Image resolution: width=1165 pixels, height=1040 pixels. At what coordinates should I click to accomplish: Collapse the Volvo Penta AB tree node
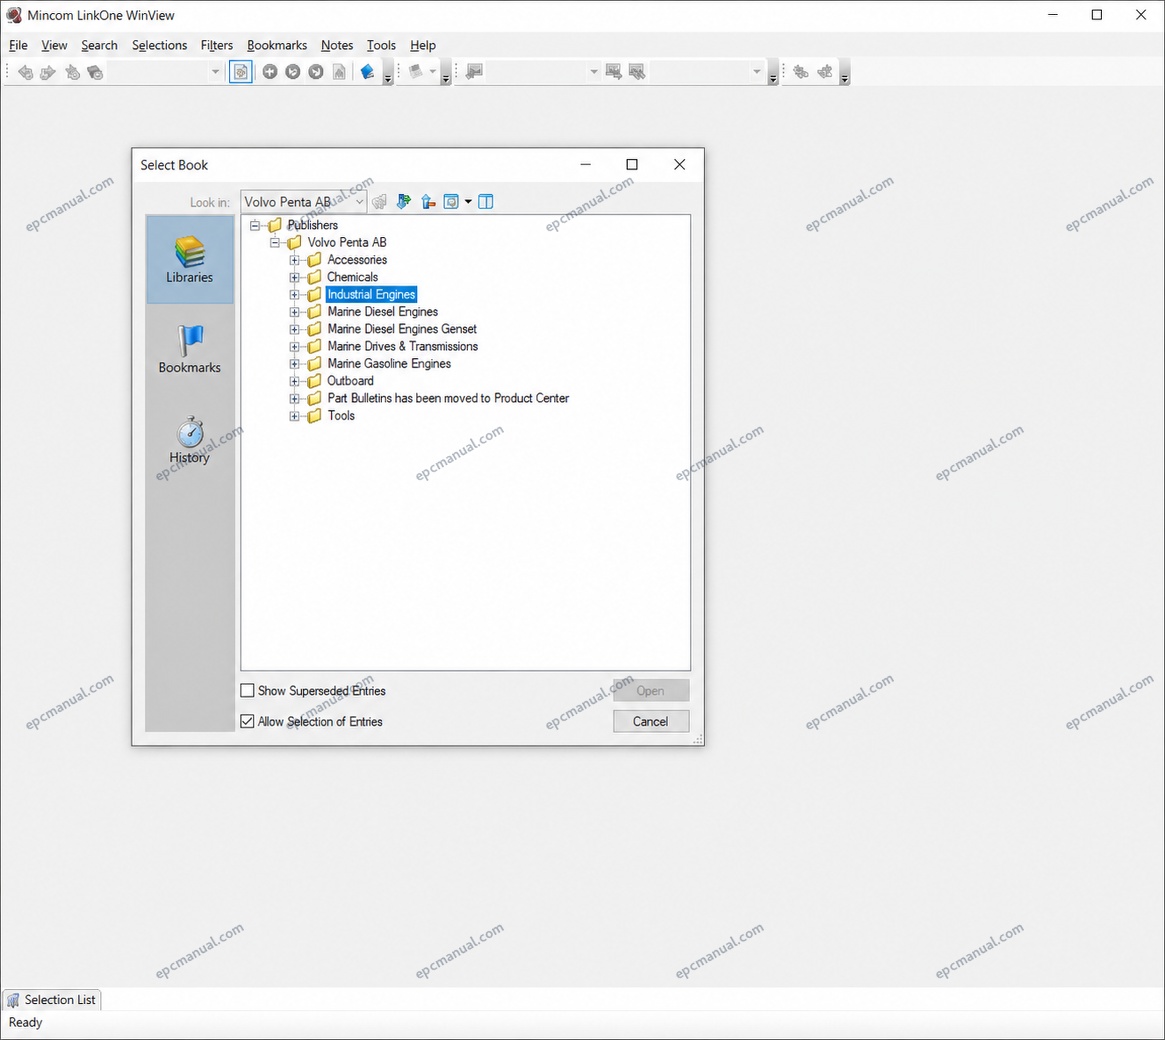point(275,242)
